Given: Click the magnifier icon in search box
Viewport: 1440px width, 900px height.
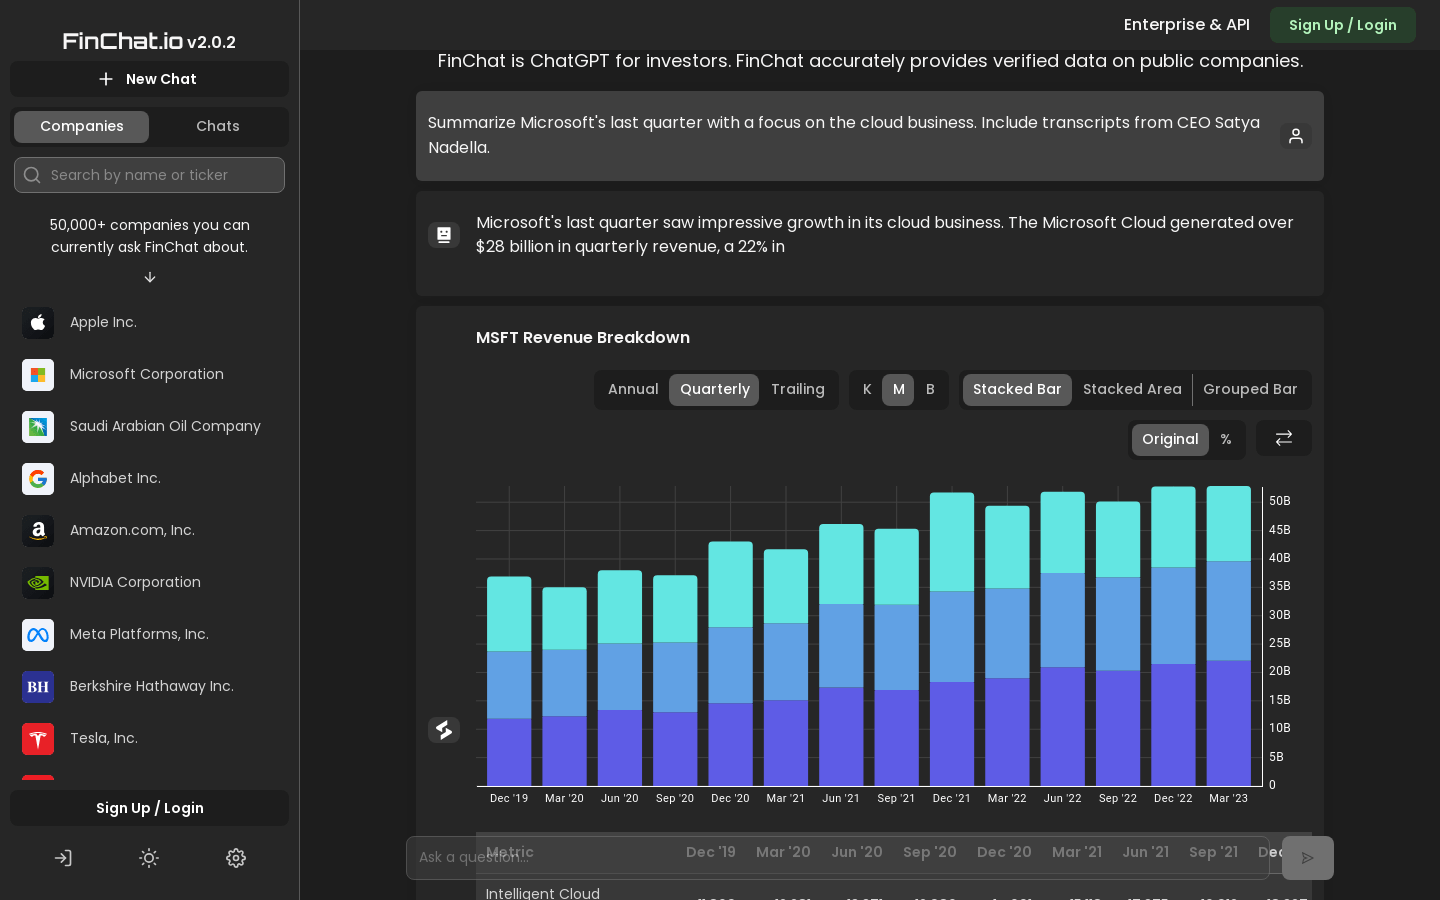Looking at the screenshot, I should click(32, 175).
